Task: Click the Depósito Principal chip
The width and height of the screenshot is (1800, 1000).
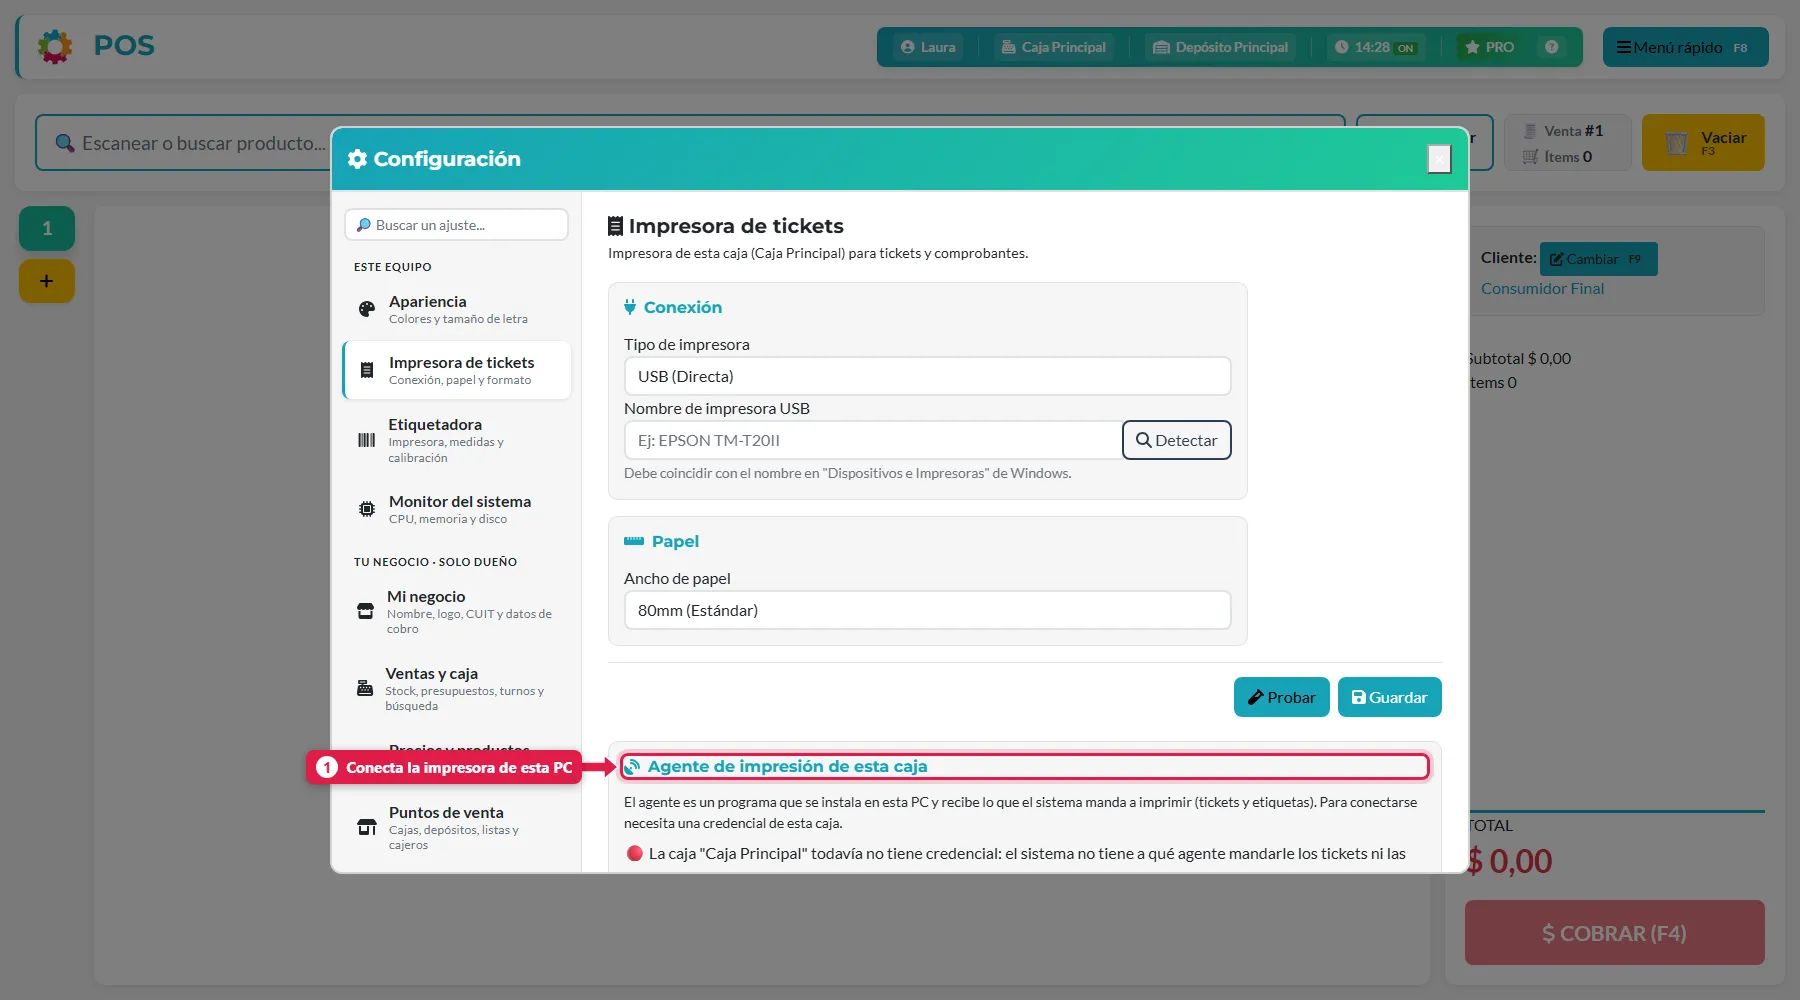Action: (x=1220, y=47)
